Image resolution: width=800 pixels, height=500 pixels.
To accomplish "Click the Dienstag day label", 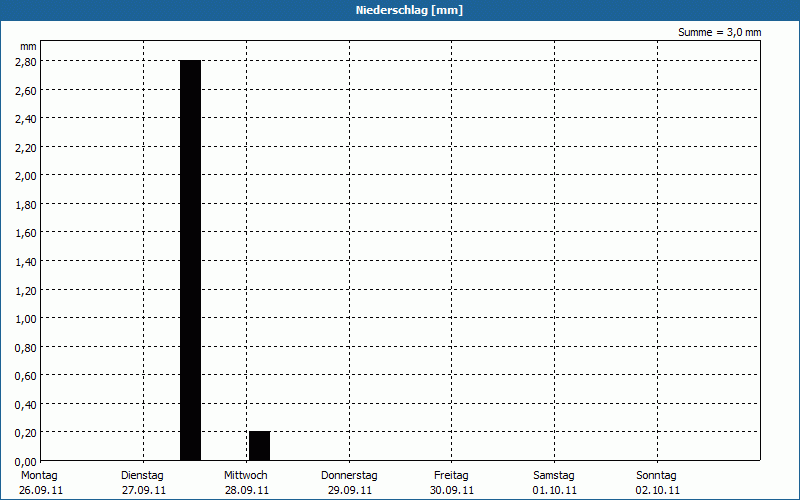I will pos(142,476).
